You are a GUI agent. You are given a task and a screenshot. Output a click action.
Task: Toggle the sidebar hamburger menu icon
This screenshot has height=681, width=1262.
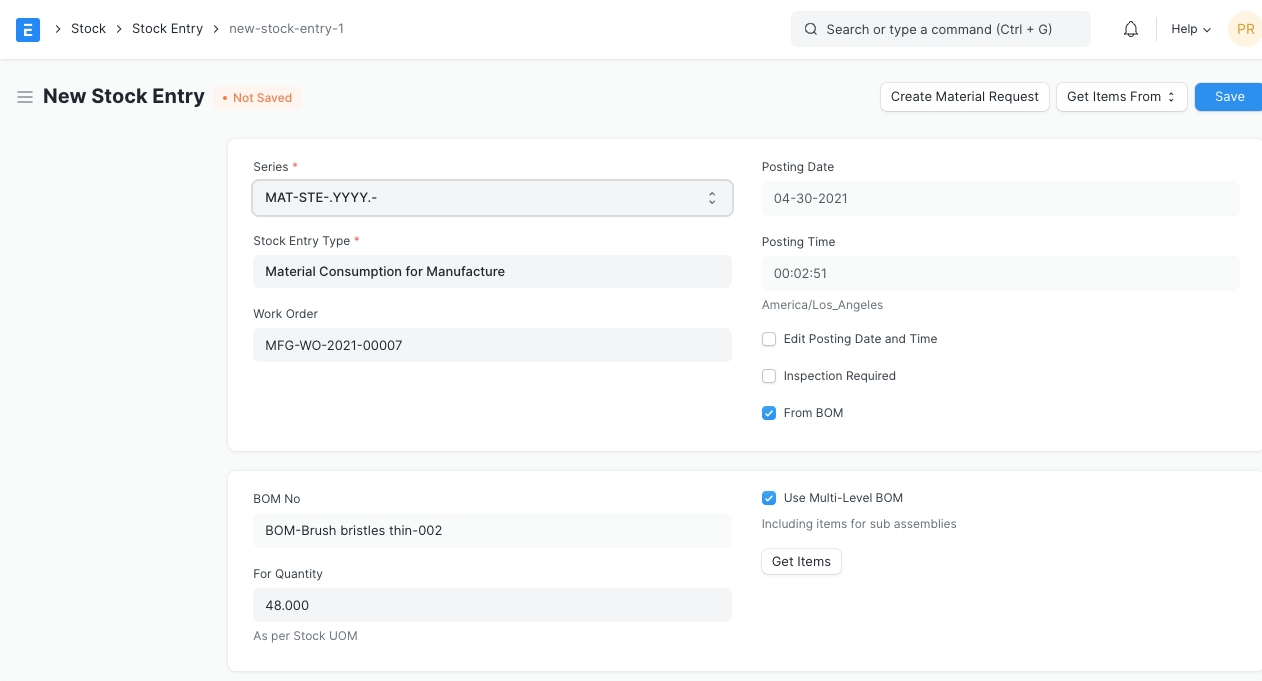(25, 97)
